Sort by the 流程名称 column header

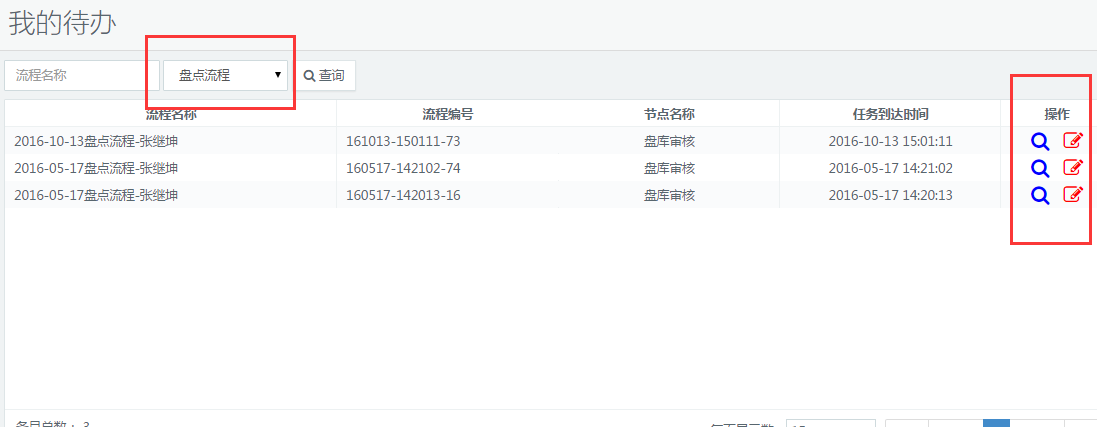click(x=171, y=114)
